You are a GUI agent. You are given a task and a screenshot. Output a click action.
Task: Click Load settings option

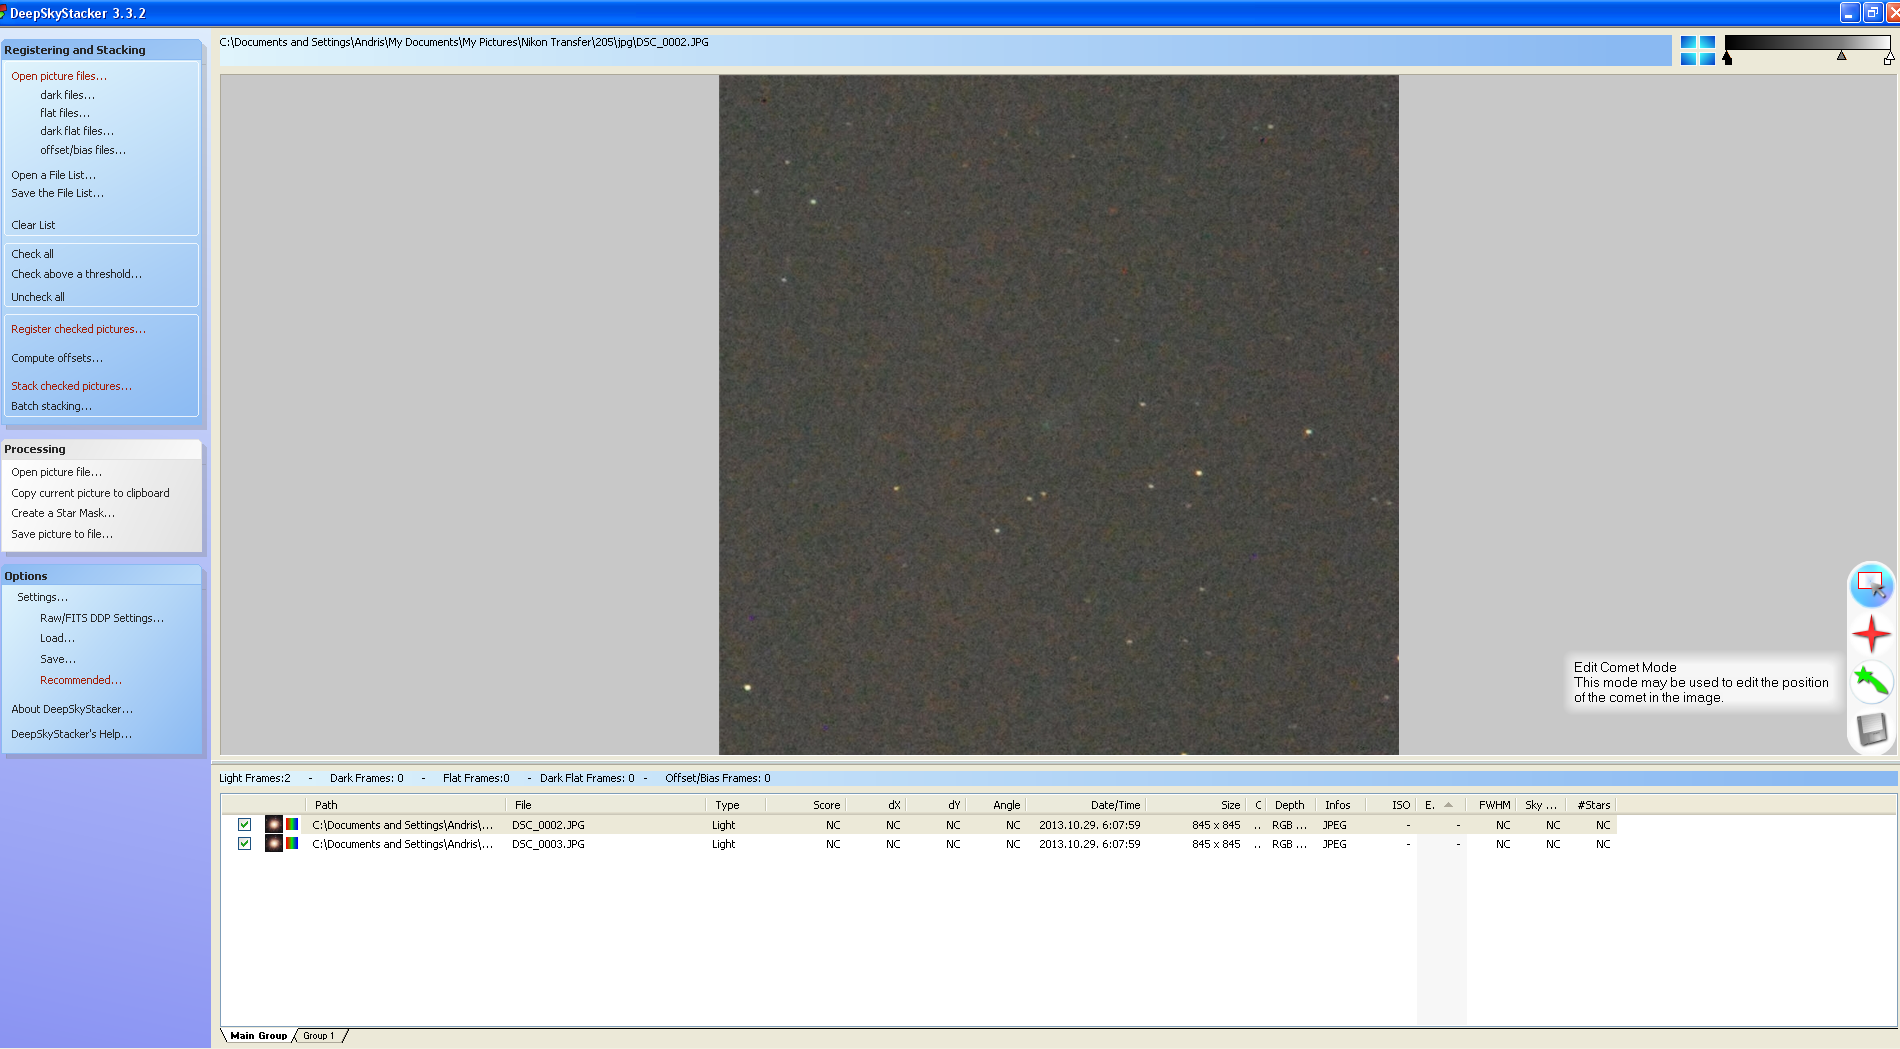pos(57,638)
